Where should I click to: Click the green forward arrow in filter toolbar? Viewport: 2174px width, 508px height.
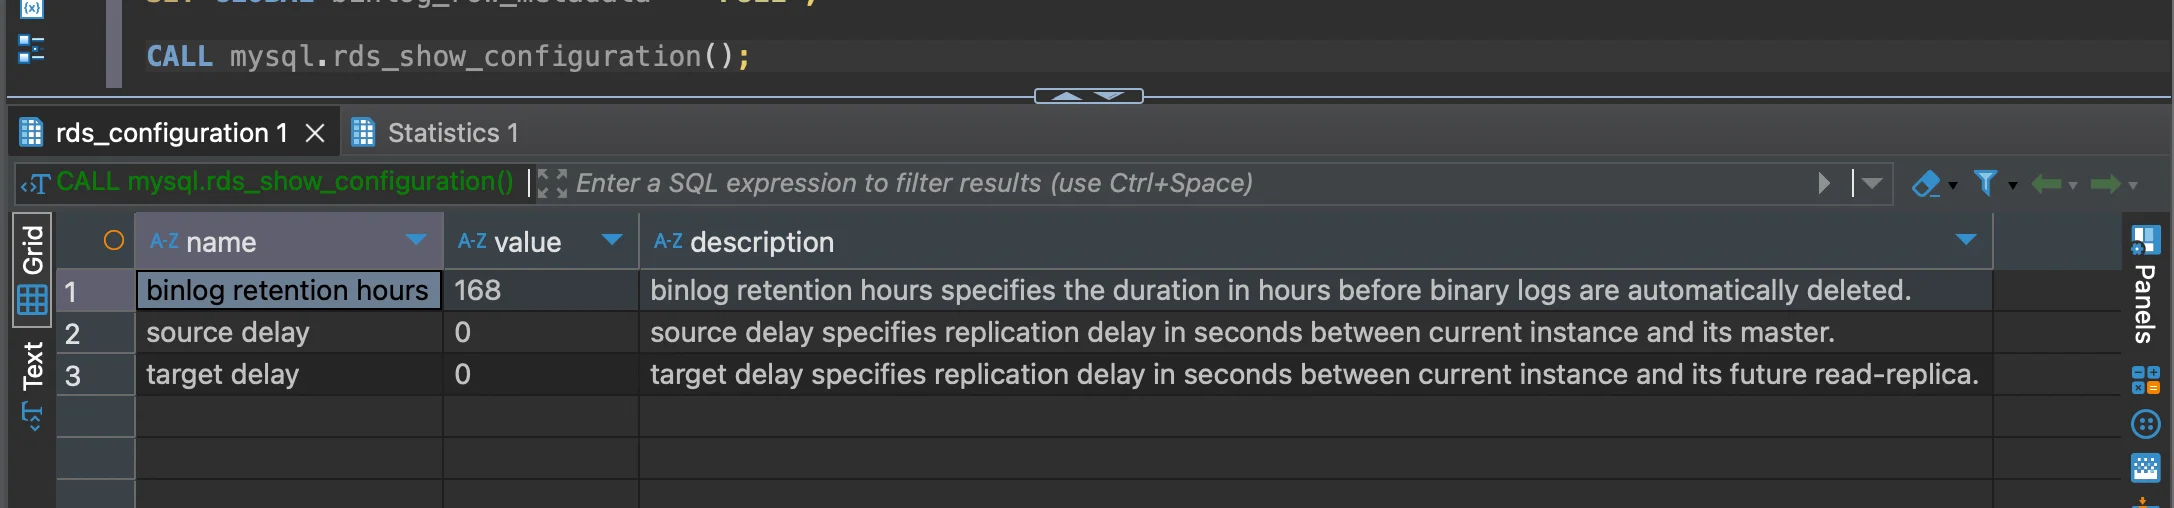[2106, 184]
